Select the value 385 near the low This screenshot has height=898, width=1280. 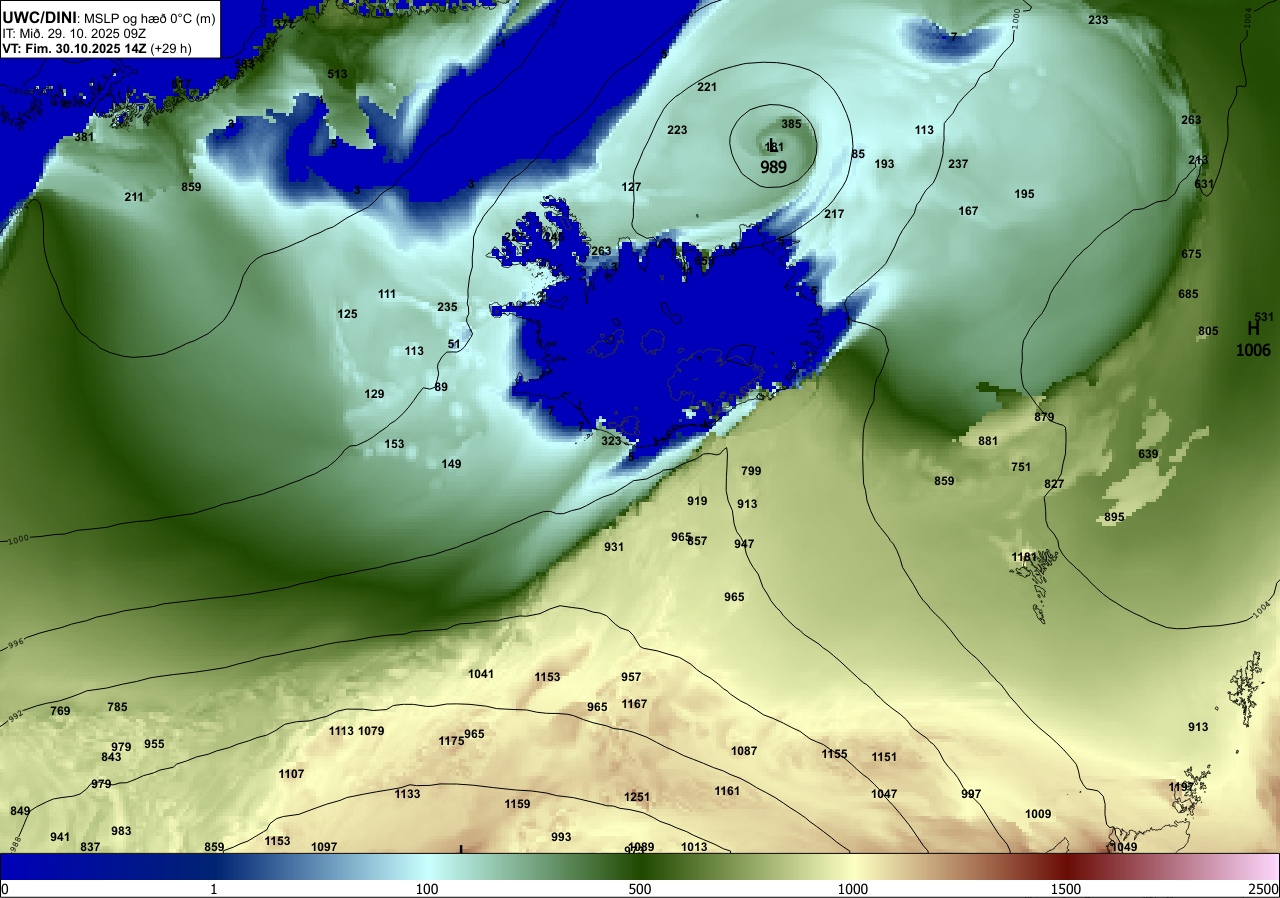(x=791, y=124)
